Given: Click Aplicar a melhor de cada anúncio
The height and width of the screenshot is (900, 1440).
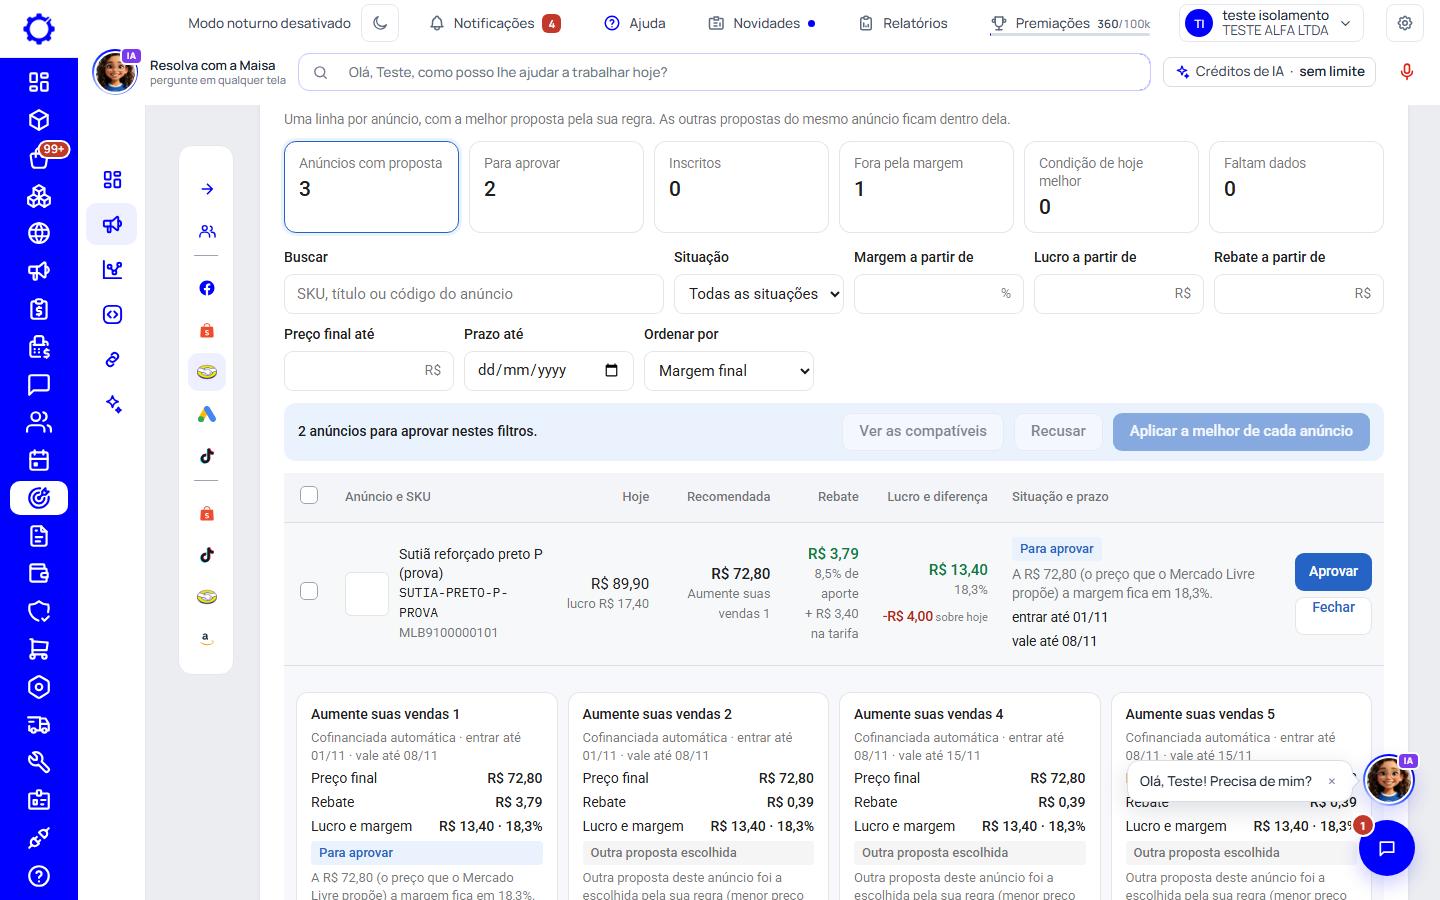Looking at the screenshot, I should 1241,432.
